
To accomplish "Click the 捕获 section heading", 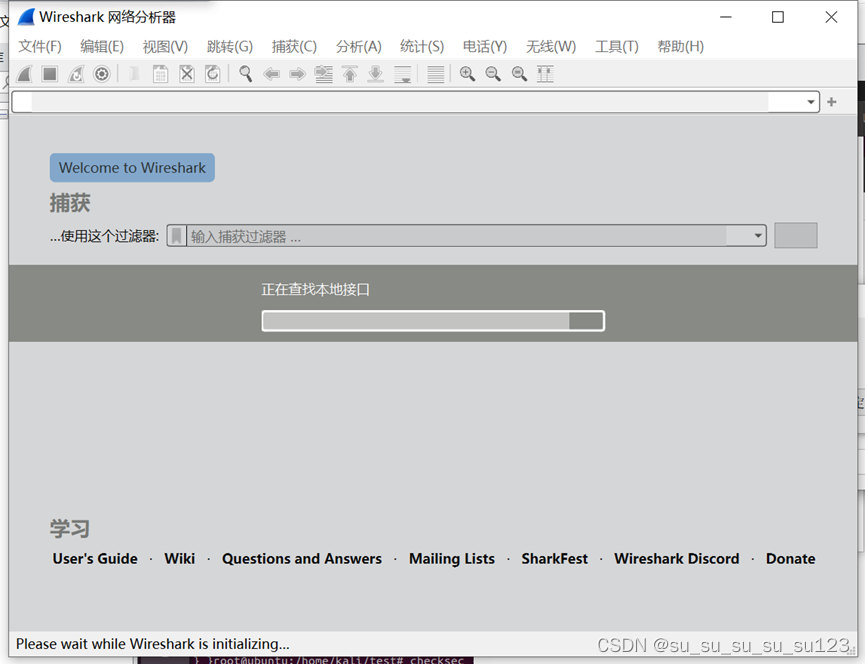I will [70, 203].
